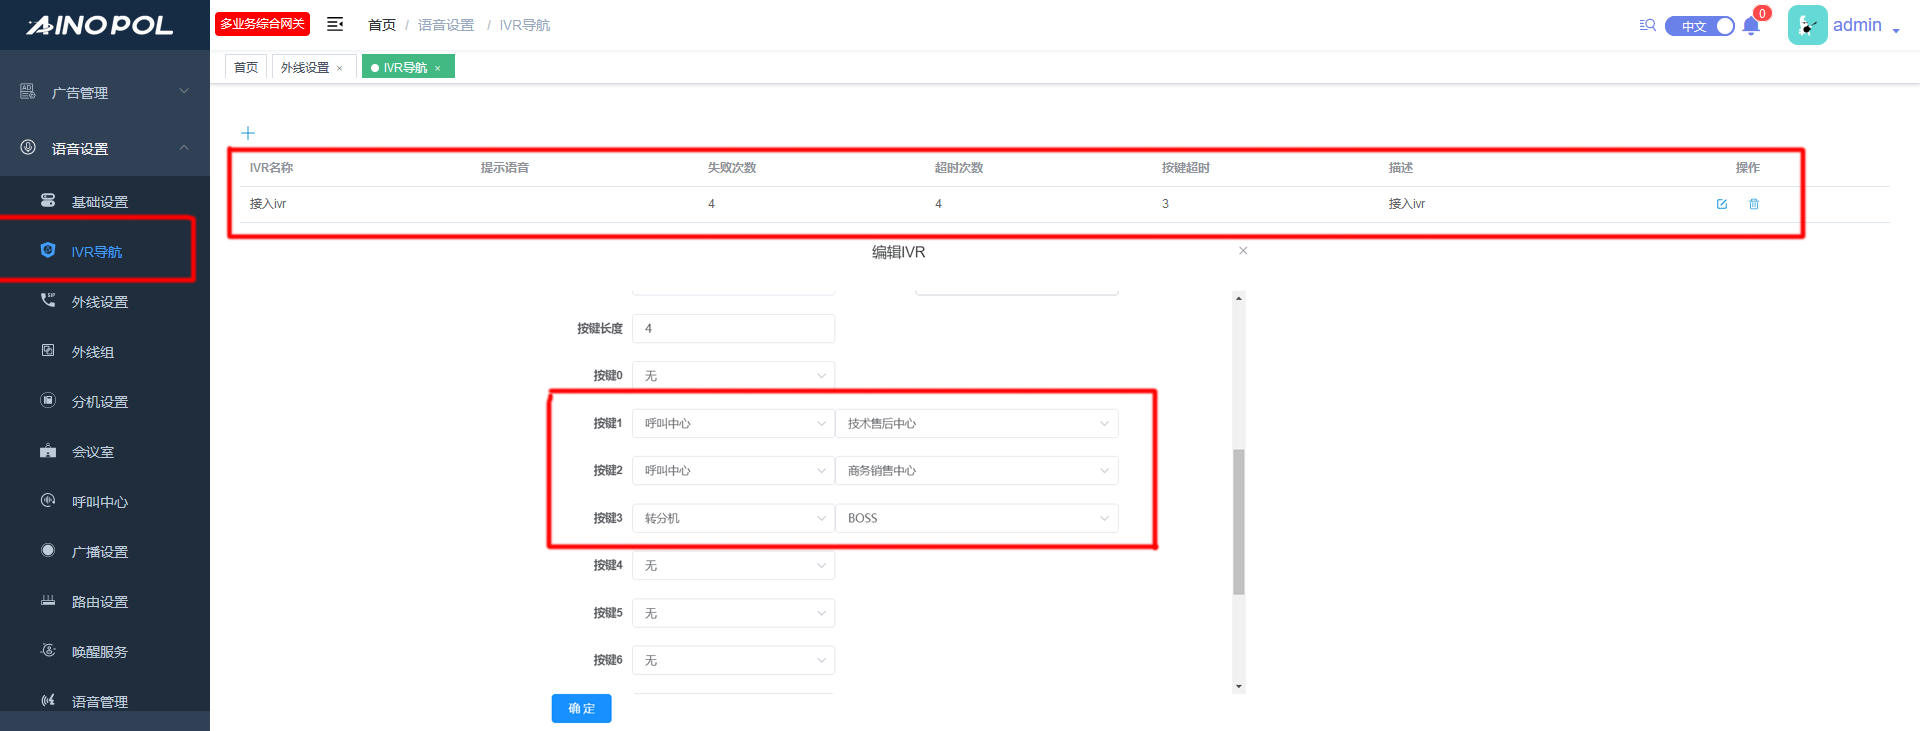Close the IVR导航 tab
The image size is (1920, 731).
coord(438,68)
